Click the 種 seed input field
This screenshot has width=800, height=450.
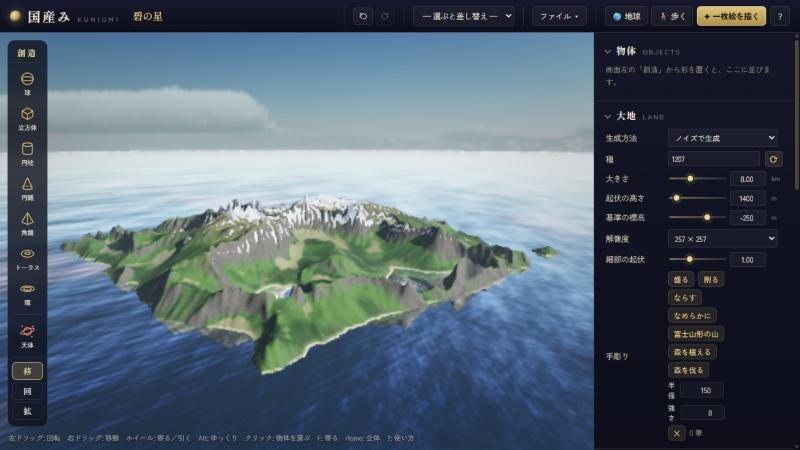coord(713,159)
